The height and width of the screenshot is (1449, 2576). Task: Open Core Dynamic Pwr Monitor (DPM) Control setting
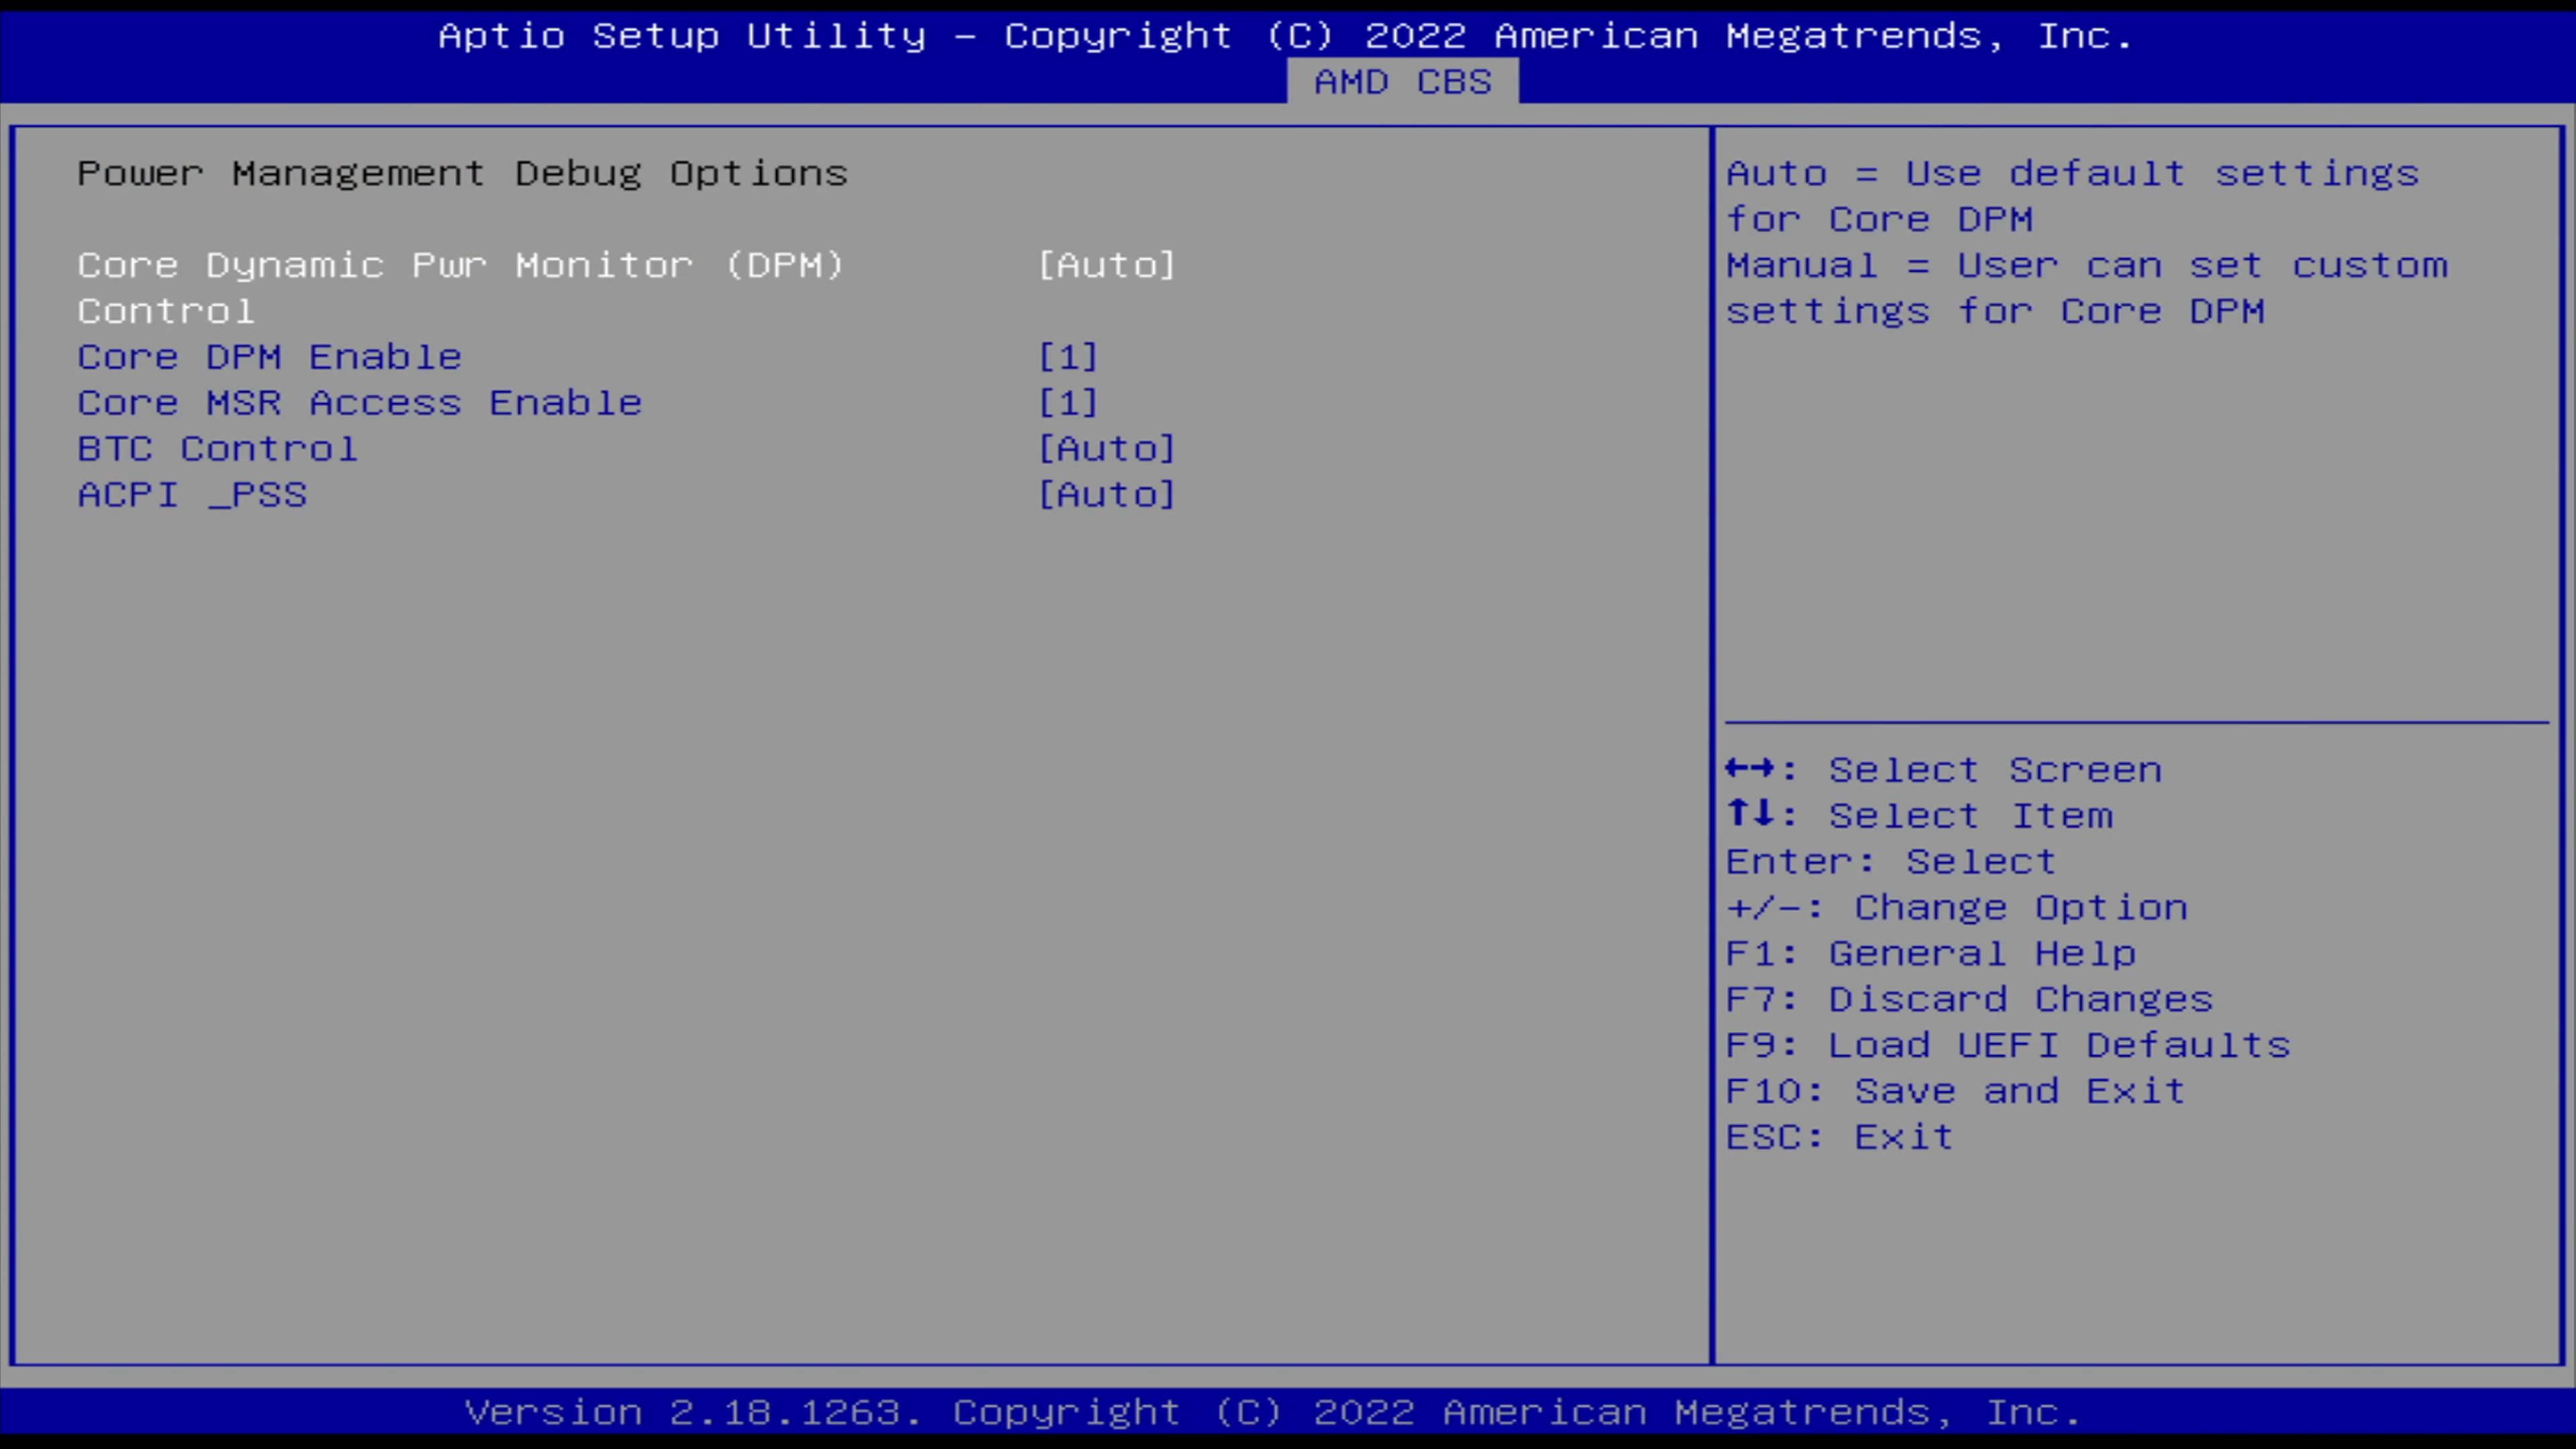tap(462, 288)
